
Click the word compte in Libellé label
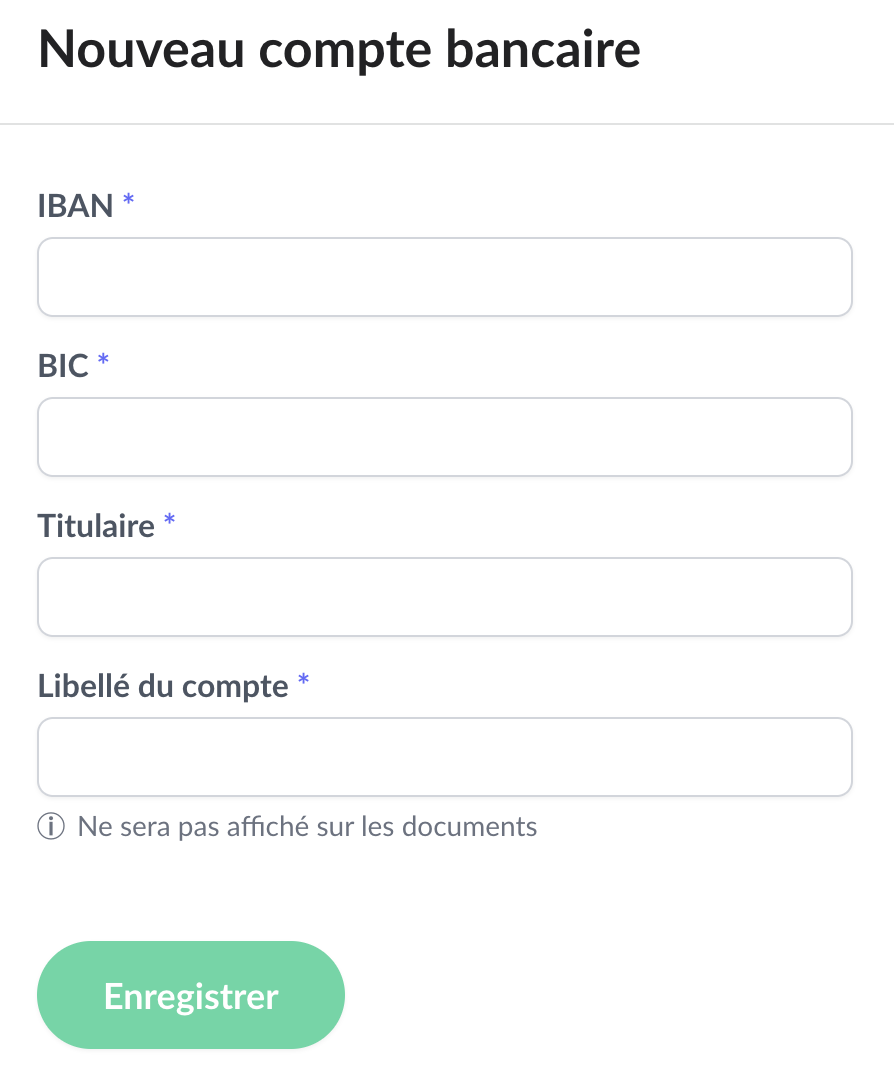click(242, 688)
